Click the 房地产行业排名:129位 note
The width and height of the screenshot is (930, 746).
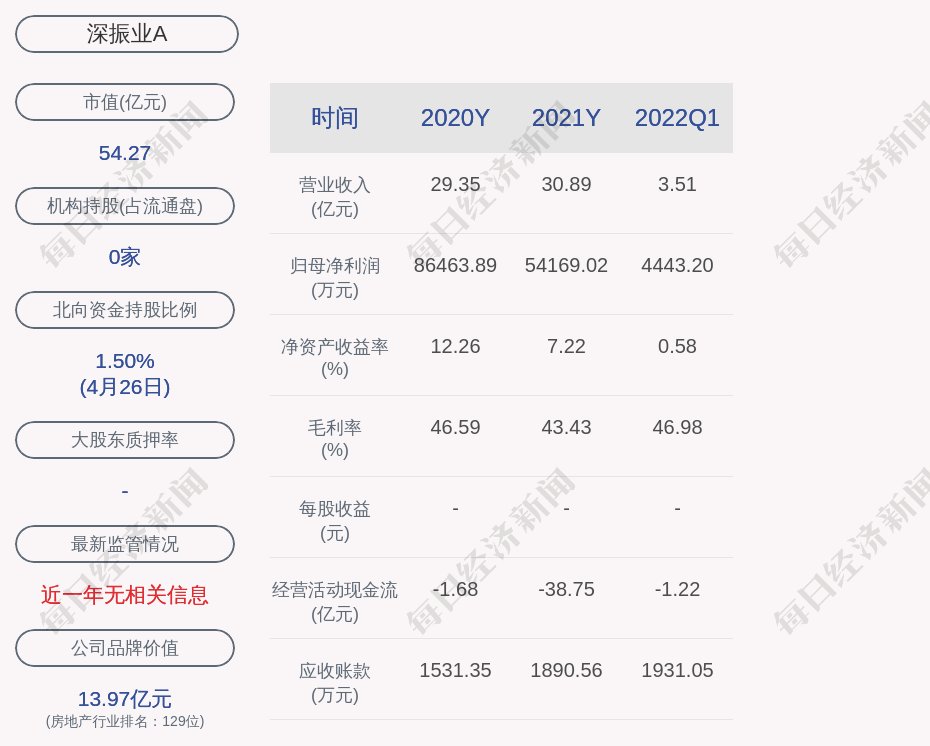click(x=125, y=721)
